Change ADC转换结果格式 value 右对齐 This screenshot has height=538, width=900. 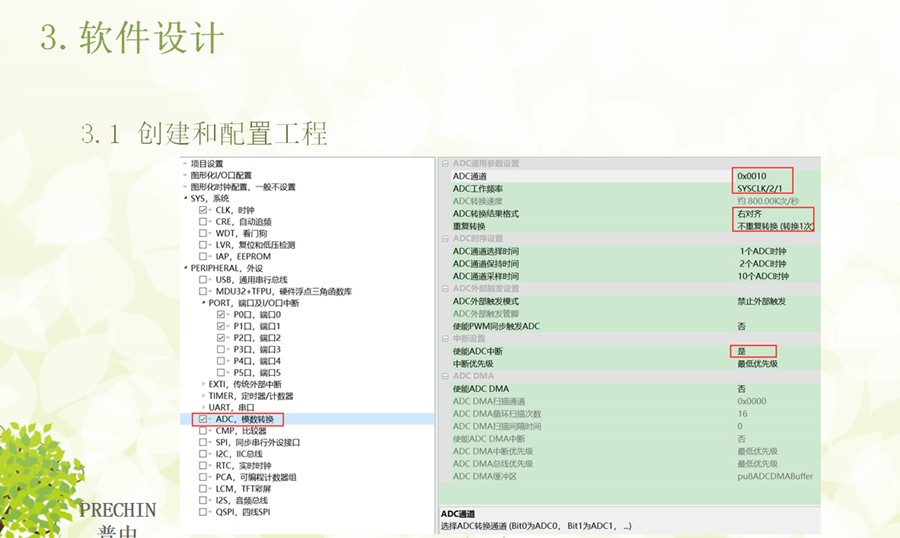pos(750,214)
